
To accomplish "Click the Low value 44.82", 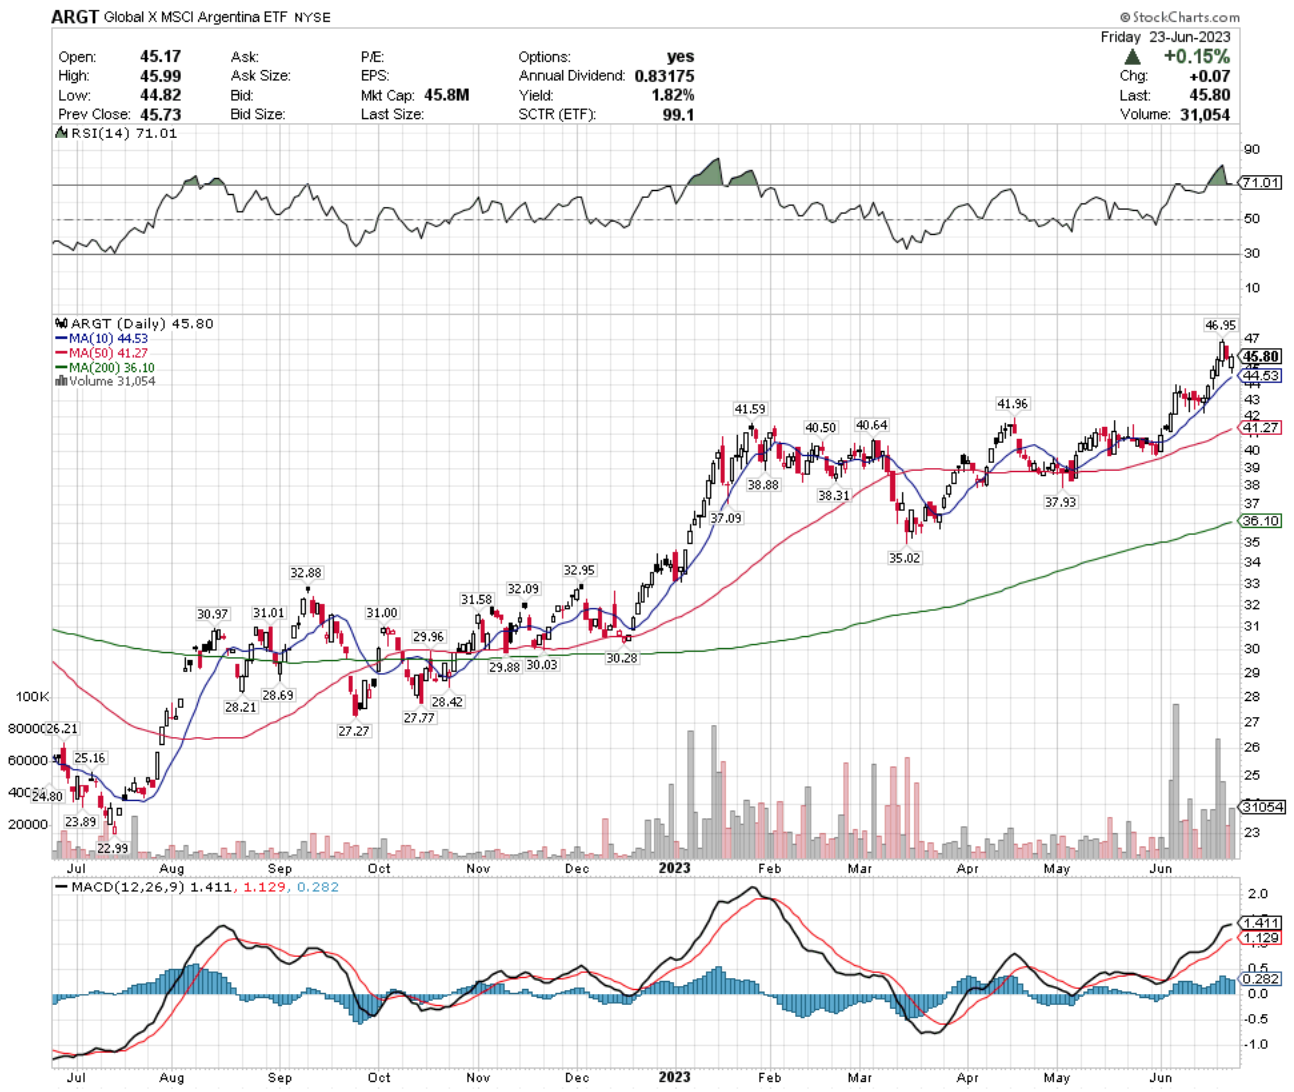I will (160, 95).
